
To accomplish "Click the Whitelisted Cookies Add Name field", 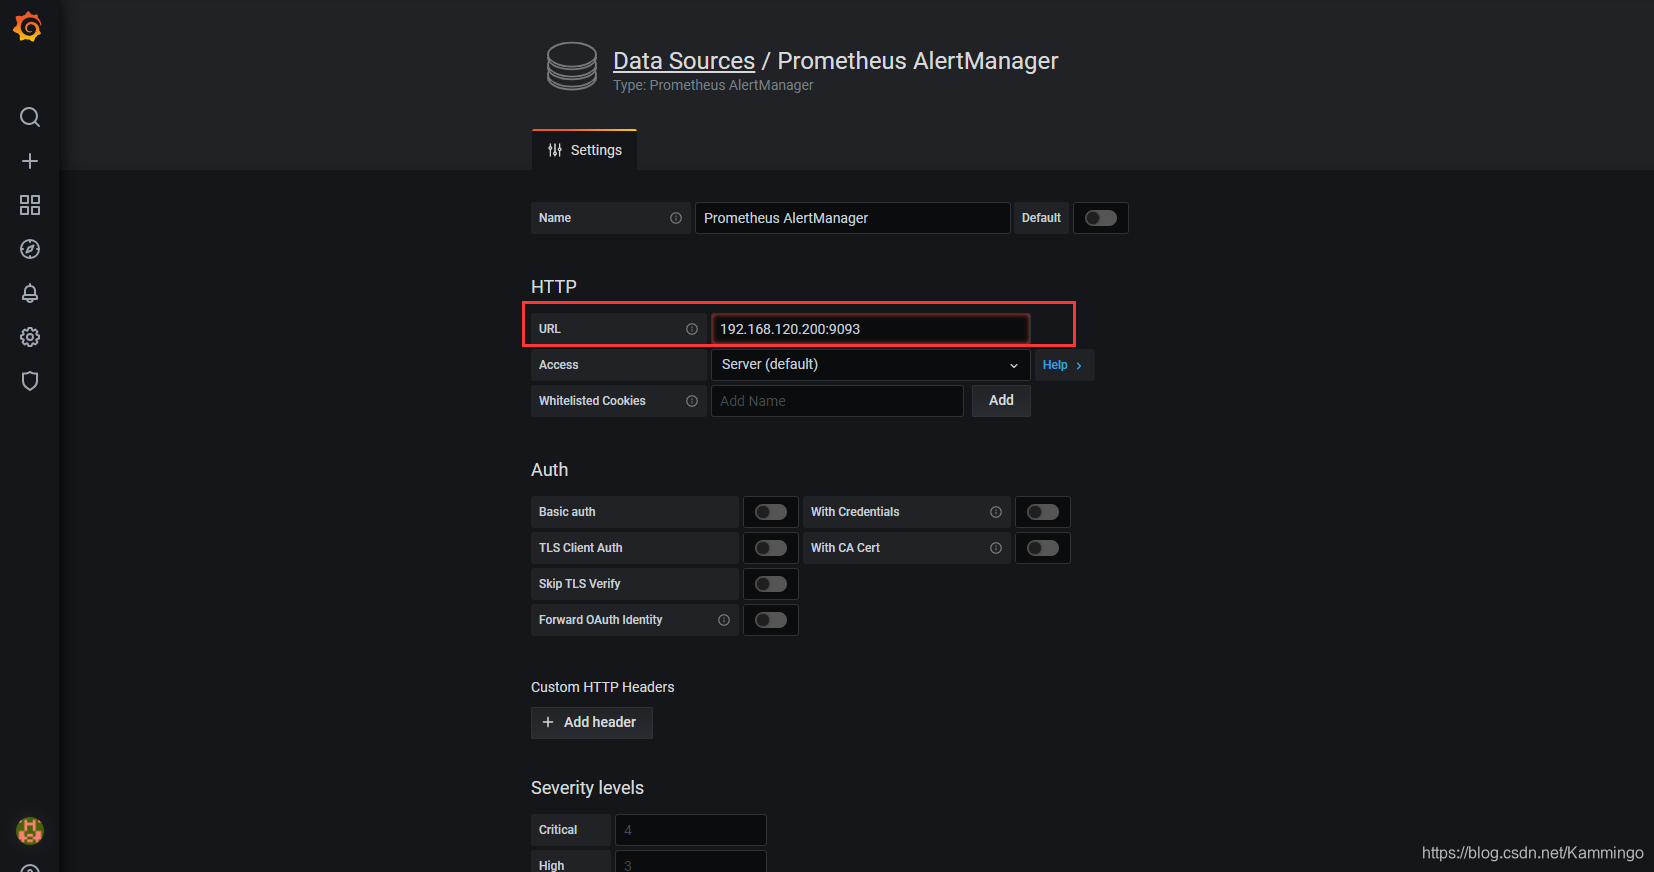I will pyautogui.click(x=837, y=401).
